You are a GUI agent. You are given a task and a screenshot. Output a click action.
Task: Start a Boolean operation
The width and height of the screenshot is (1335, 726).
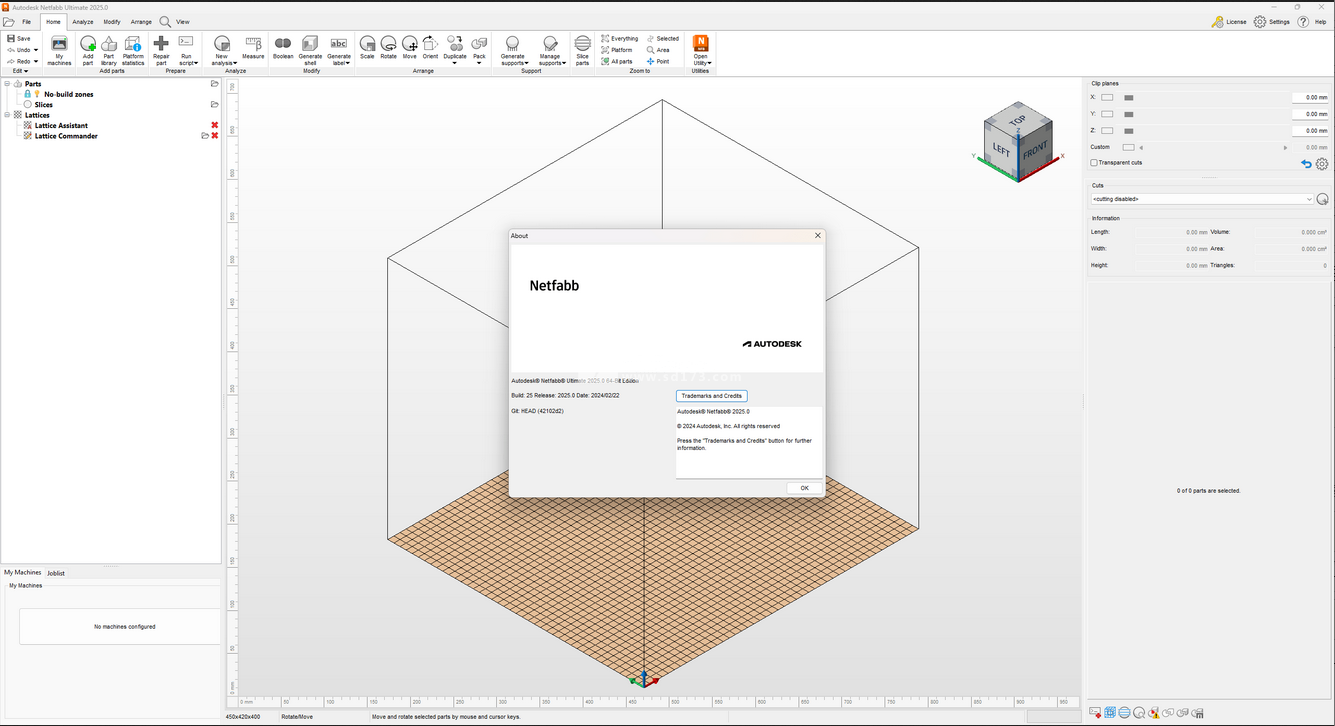coord(283,48)
